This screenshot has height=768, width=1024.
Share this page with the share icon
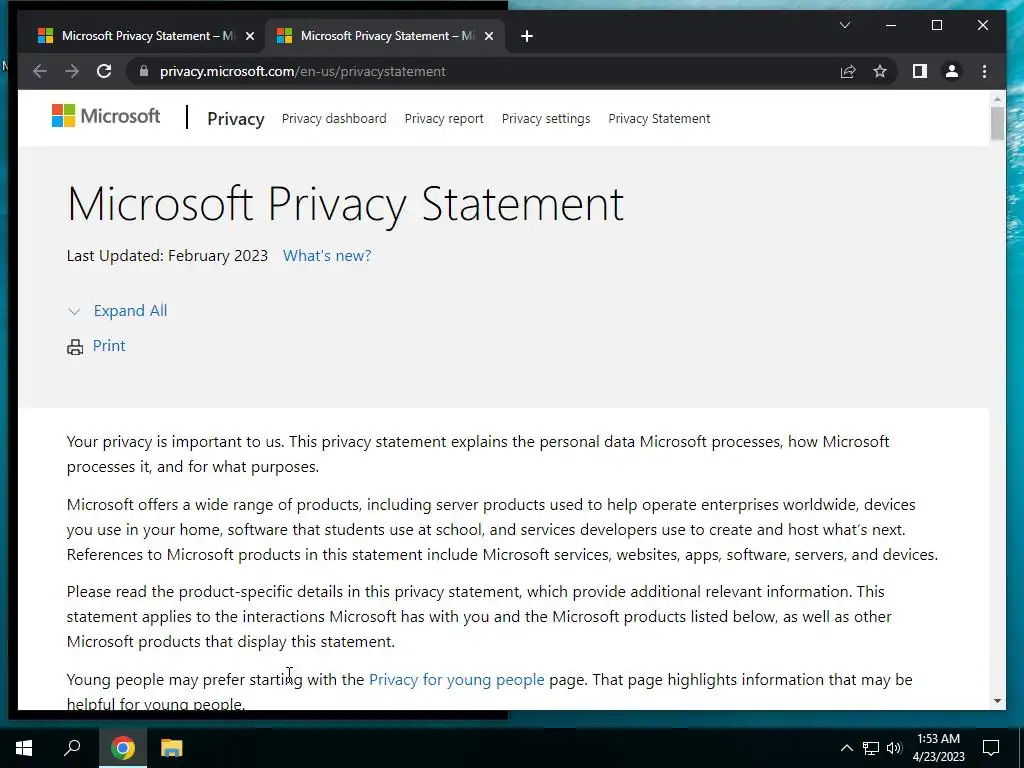[848, 71]
